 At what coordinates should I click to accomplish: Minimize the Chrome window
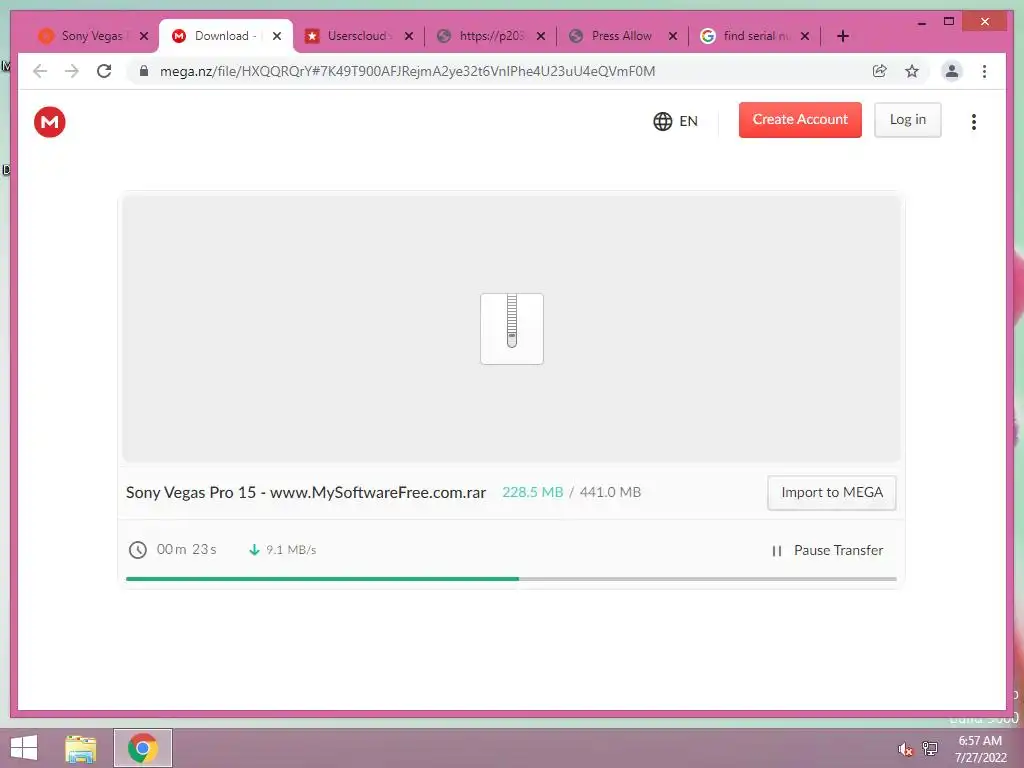[921, 22]
